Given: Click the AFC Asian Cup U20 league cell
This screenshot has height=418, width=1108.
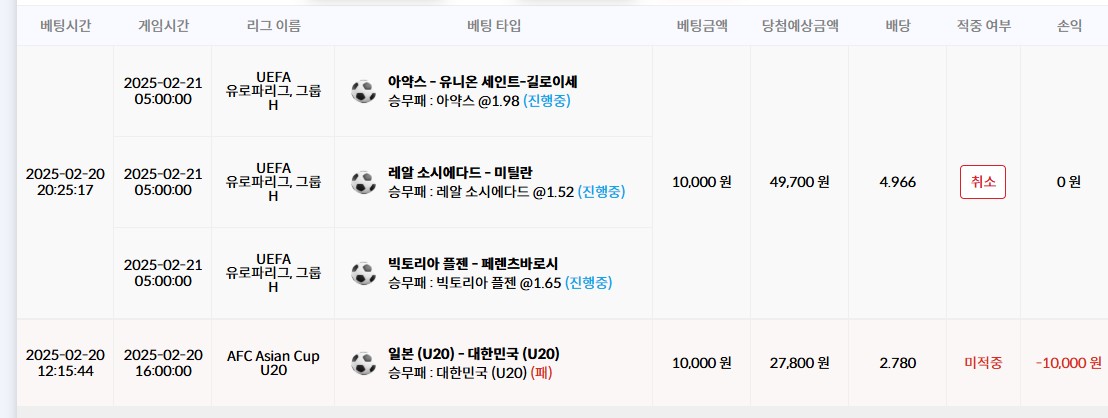Looking at the screenshot, I should [x=273, y=363].
